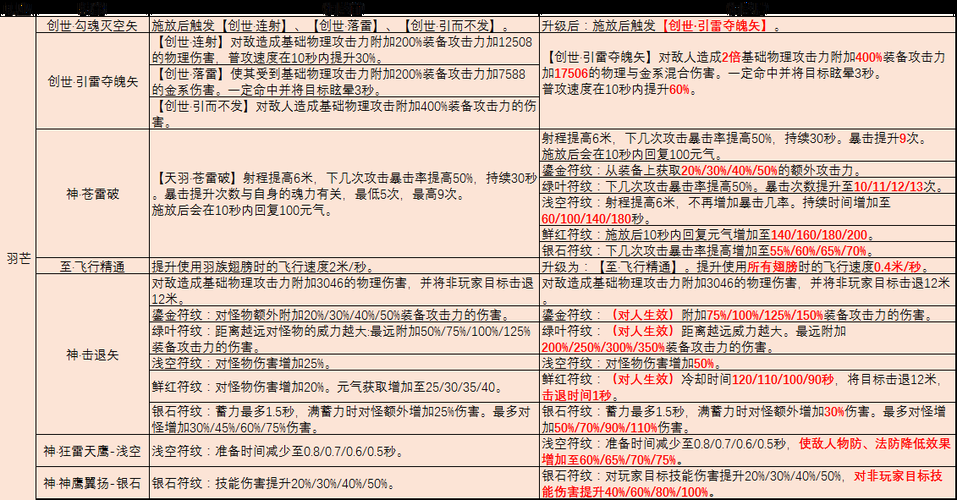Select the 银石符纹 cell with "30%/45%/60%/75%伤害"

click(344, 419)
